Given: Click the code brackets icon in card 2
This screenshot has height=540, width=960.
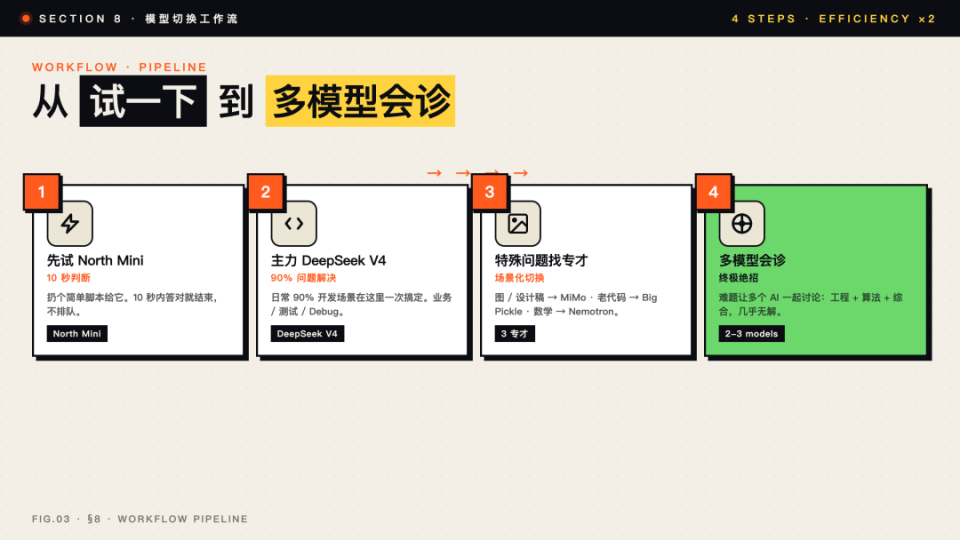Looking at the screenshot, I should pyautogui.click(x=294, y=223).
